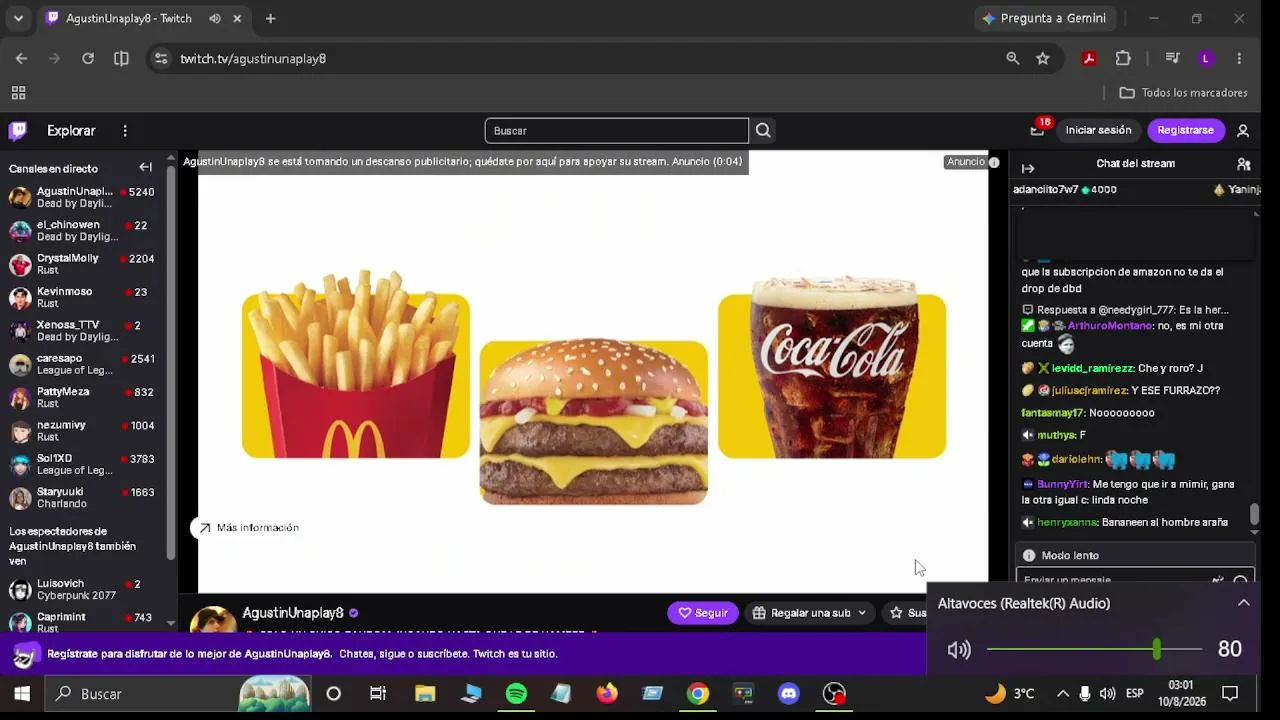
Task: Open Discord from the taskbar
Action: pyautogui.click(x=789, y=693)
